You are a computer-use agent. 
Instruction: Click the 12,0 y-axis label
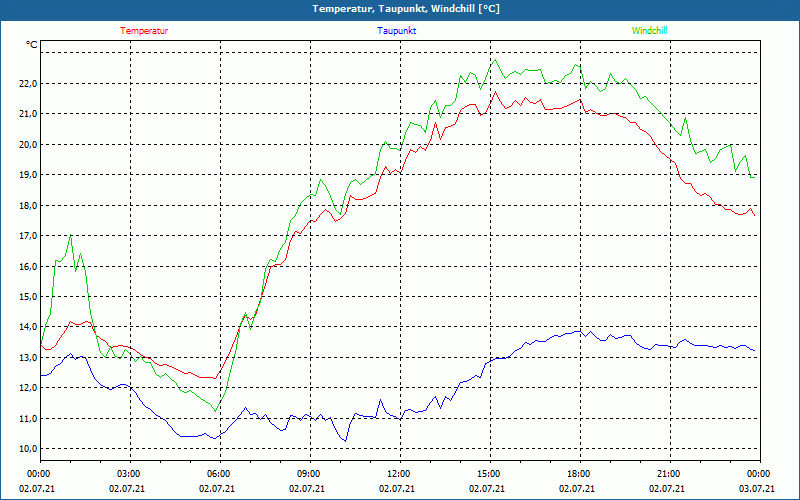point(28,388)
